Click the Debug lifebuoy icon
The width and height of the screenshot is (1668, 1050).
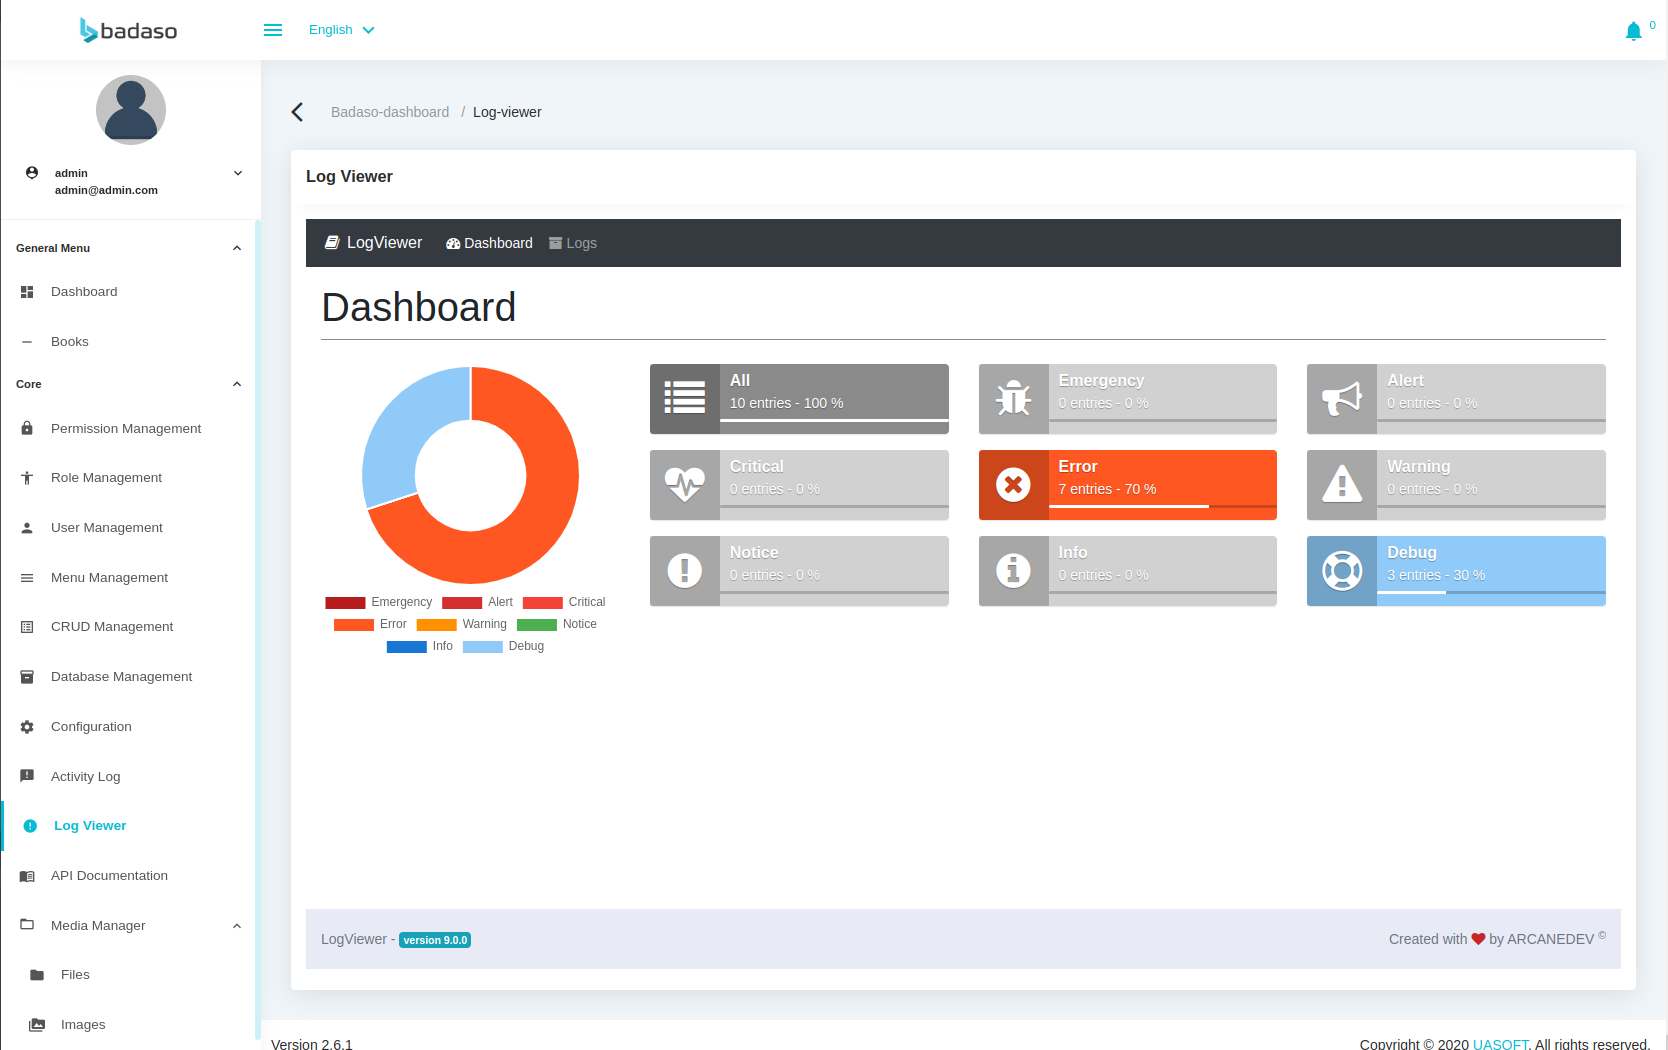pos(1341,571)
